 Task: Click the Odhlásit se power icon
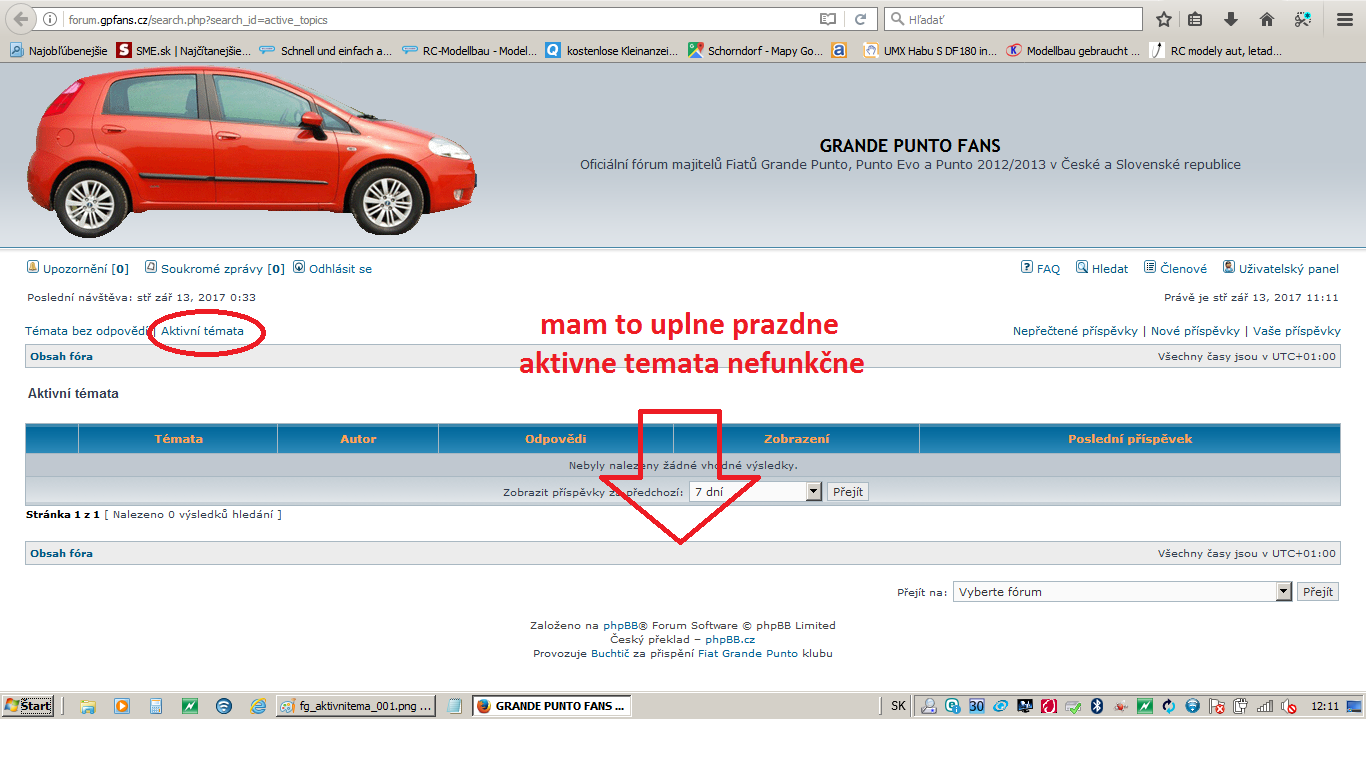(x=299, y=267)
